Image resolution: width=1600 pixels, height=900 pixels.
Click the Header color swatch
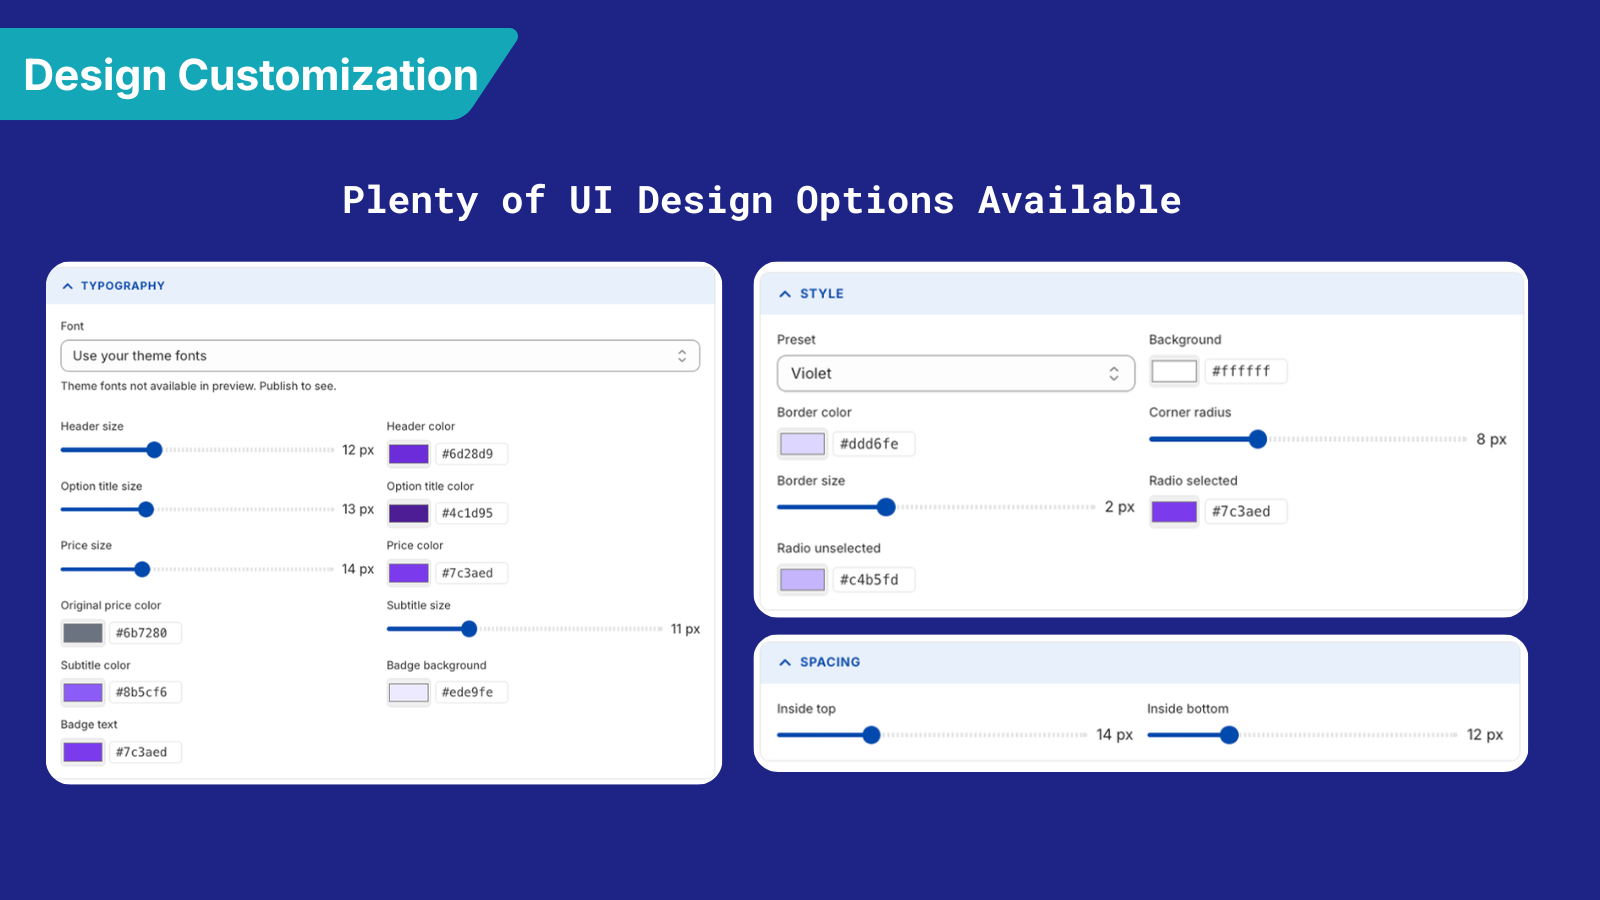coord(409,454)
